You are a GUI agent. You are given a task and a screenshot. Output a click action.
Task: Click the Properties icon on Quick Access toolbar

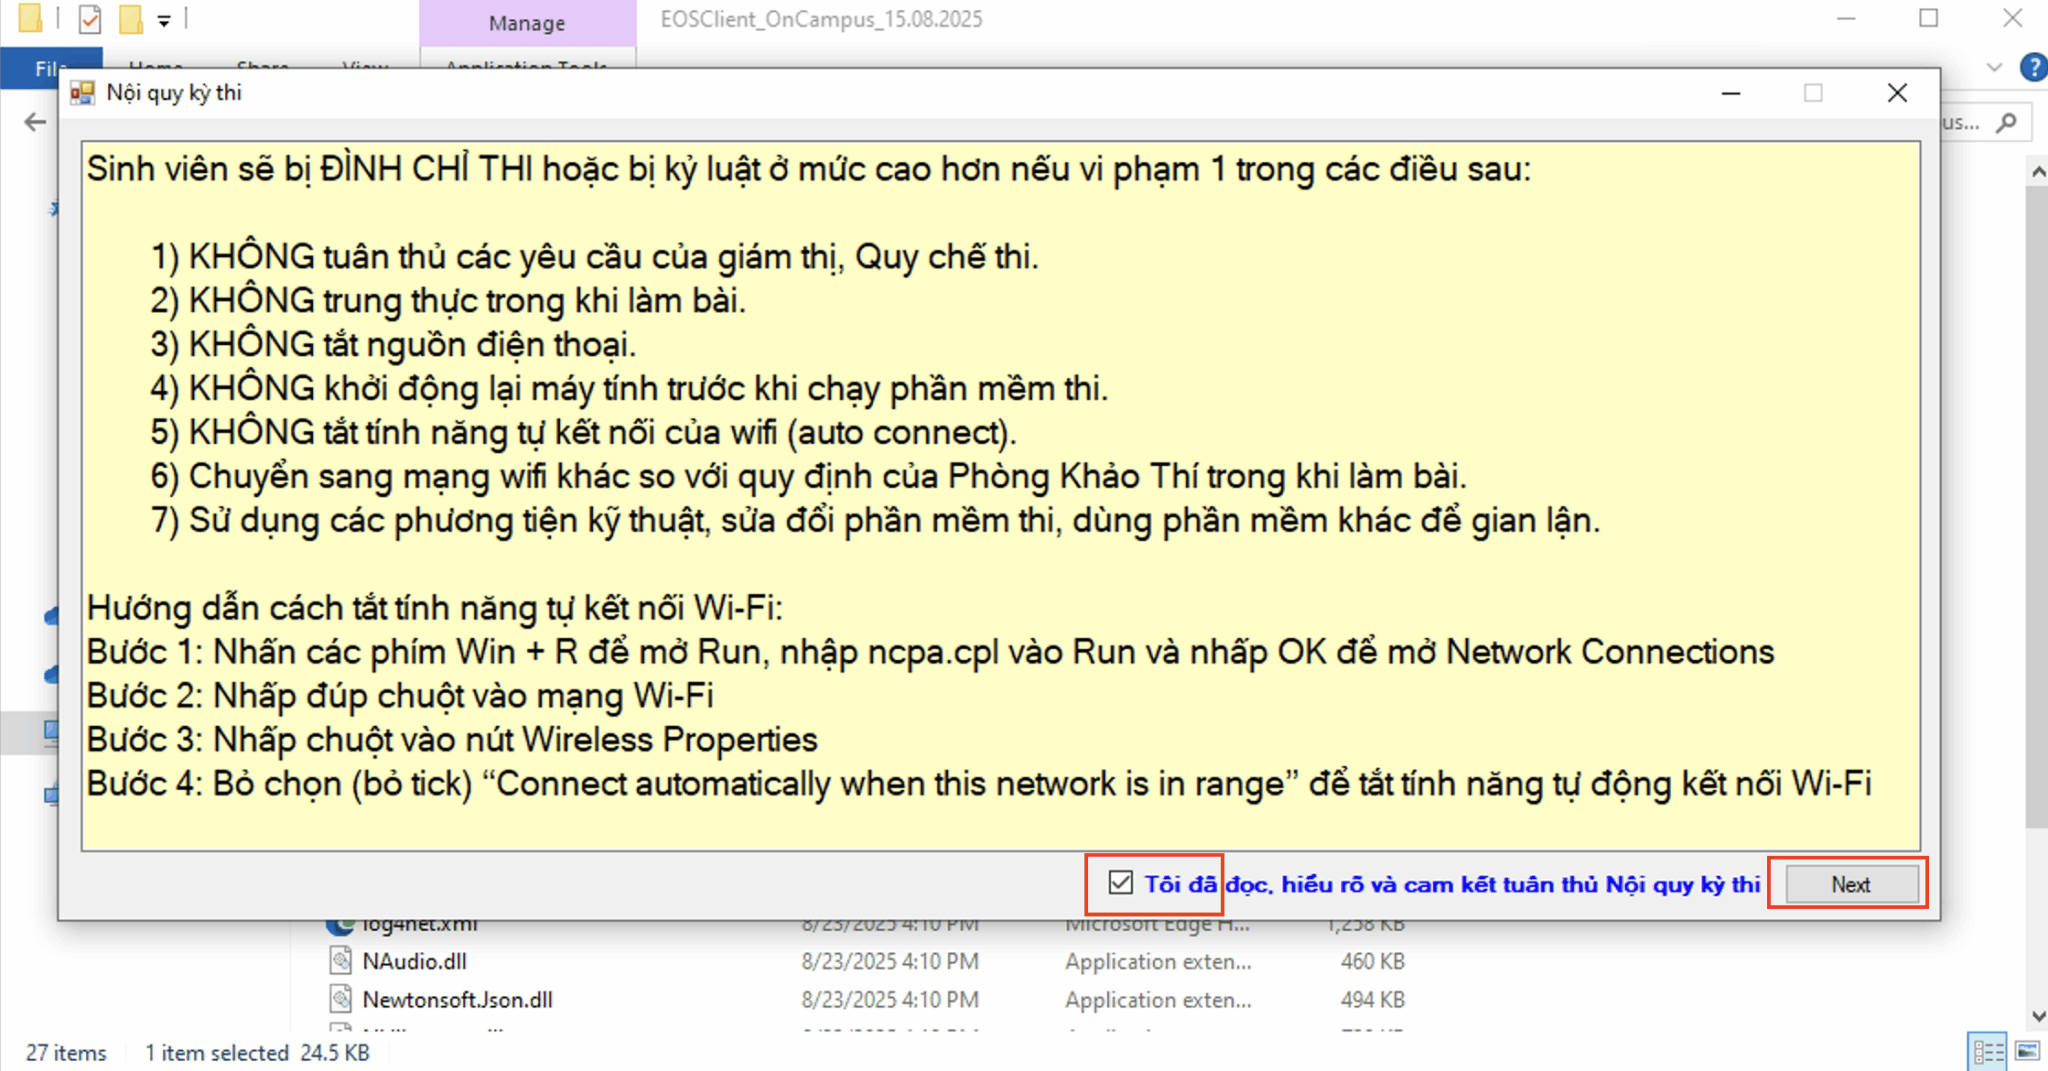pos(91,19)
